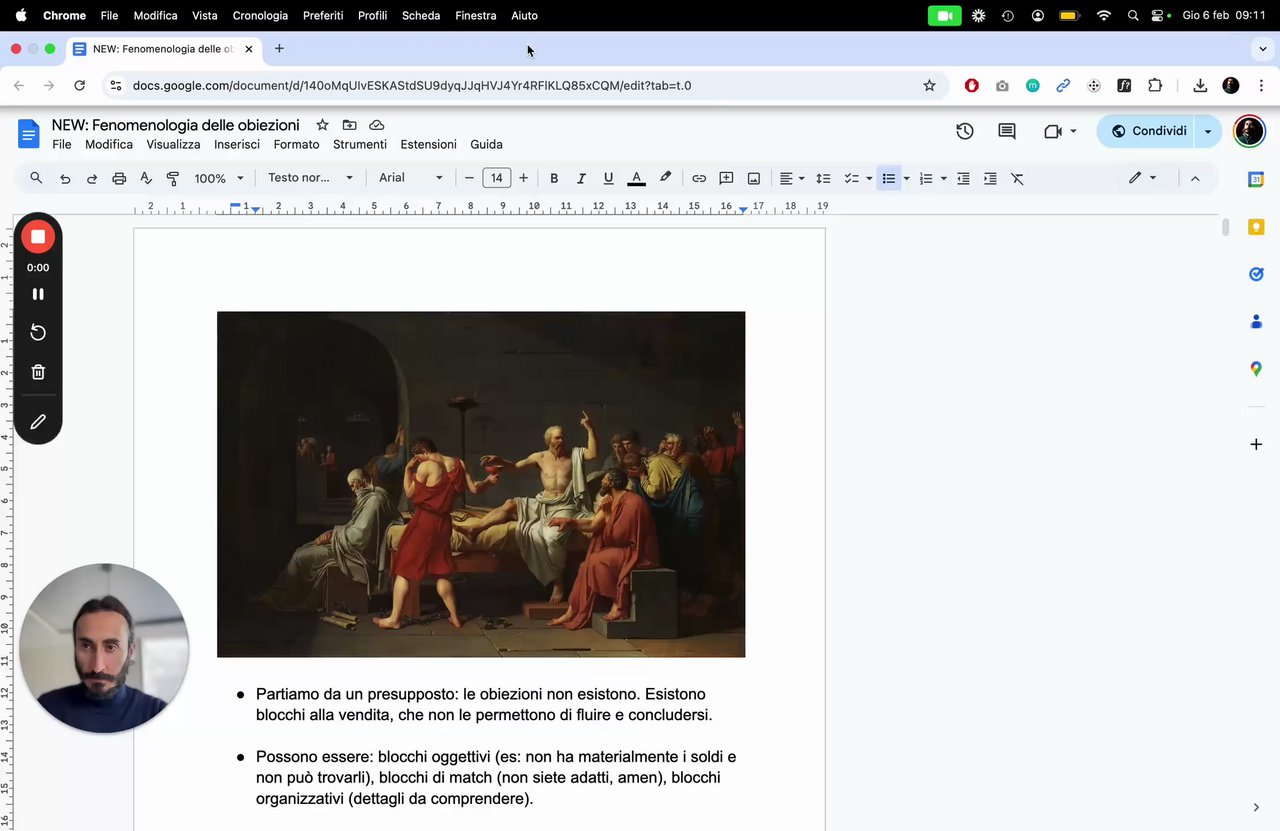Screen dimensions: 1280x831
Task: Click the font size field showing 14
Action: coord(496,178)
